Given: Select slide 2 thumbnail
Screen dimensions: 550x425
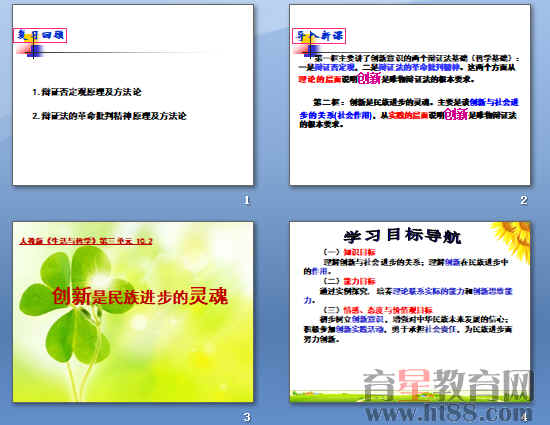Looking at the screenshot, I should coord(410,95).
